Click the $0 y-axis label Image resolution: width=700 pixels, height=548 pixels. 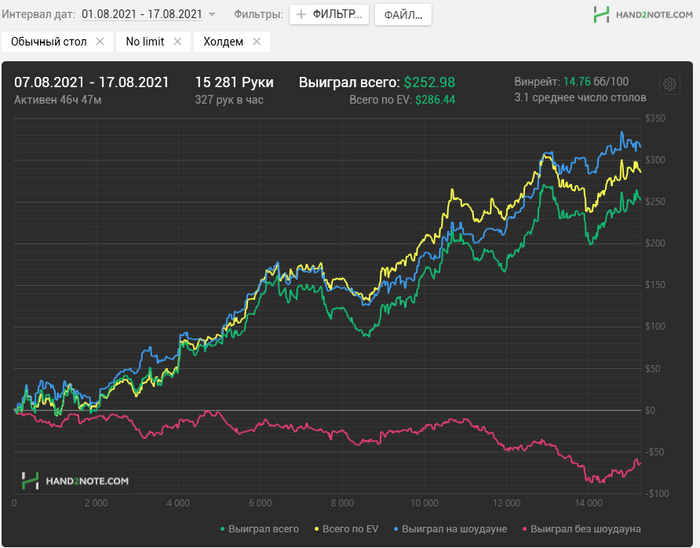click(650, 410)
